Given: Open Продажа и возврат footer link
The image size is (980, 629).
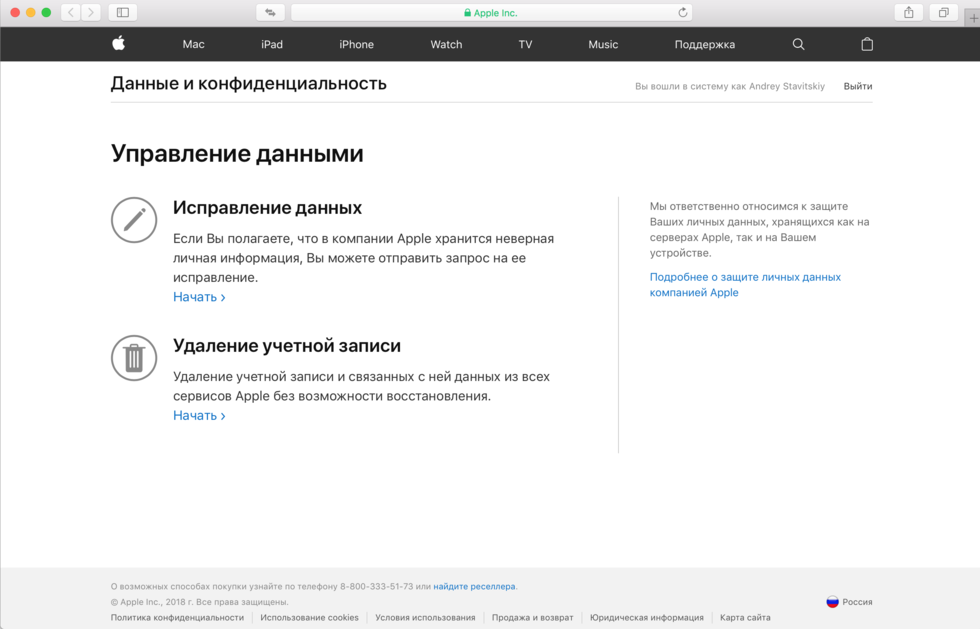Looking at the screenshot, I should [532, 618].
